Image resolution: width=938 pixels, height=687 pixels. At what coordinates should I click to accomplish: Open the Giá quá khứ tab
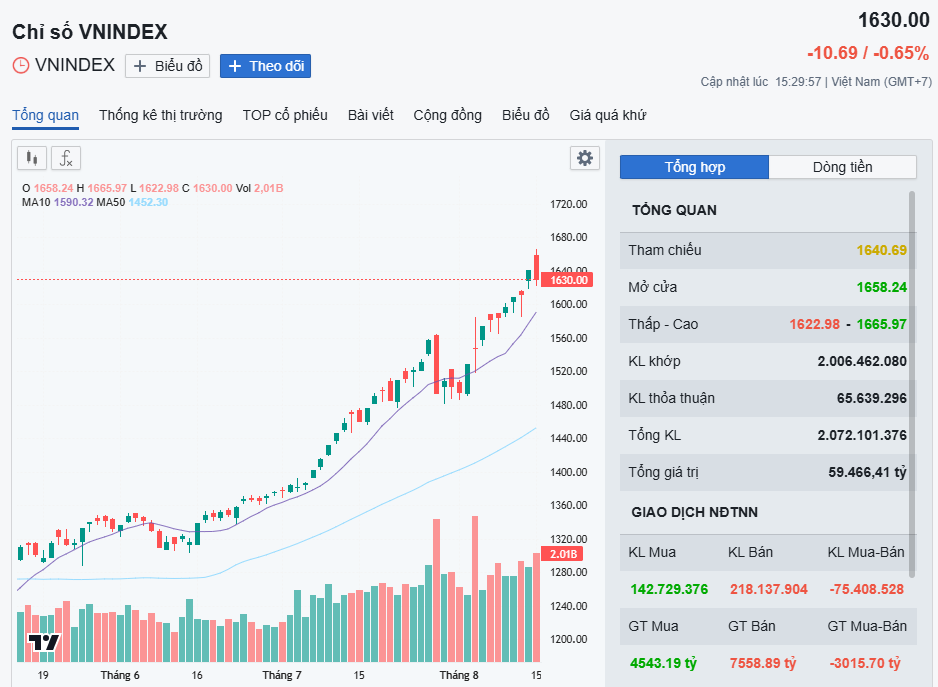[607, 115]
